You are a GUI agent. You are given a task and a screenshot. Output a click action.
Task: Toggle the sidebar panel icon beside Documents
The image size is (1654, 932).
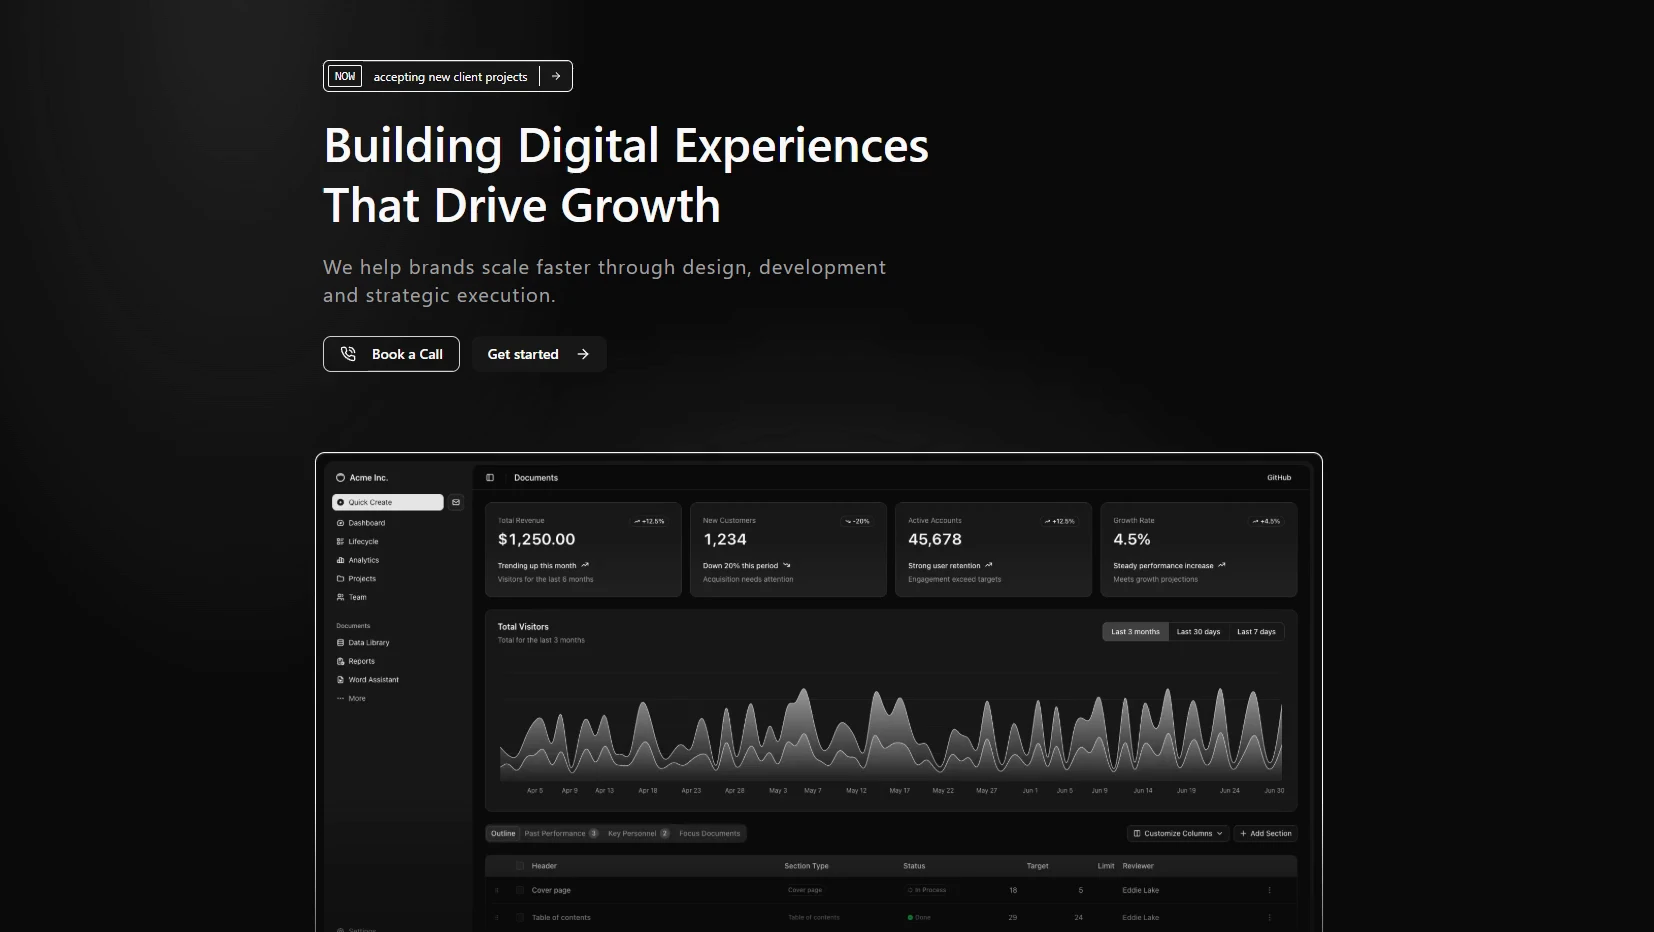tap(490, 478)
